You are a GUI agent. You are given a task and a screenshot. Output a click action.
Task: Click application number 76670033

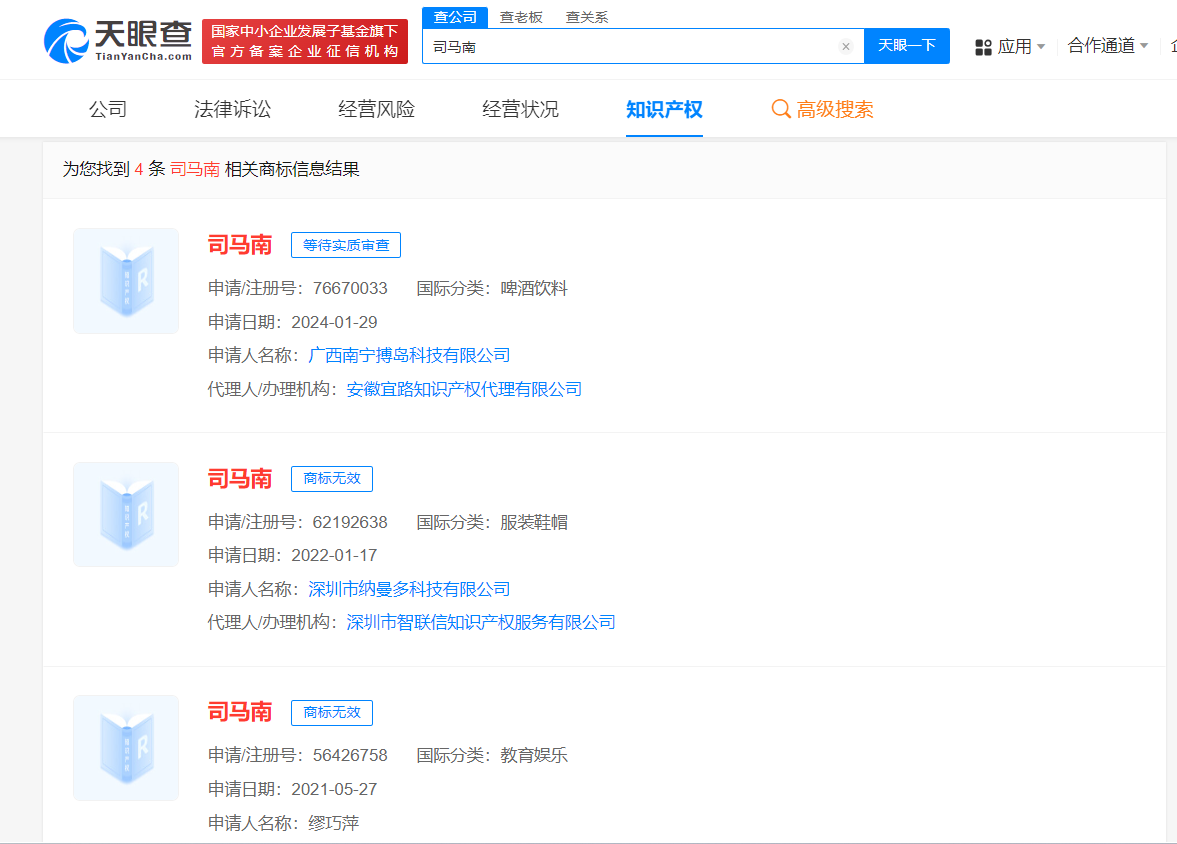(350, 288)
